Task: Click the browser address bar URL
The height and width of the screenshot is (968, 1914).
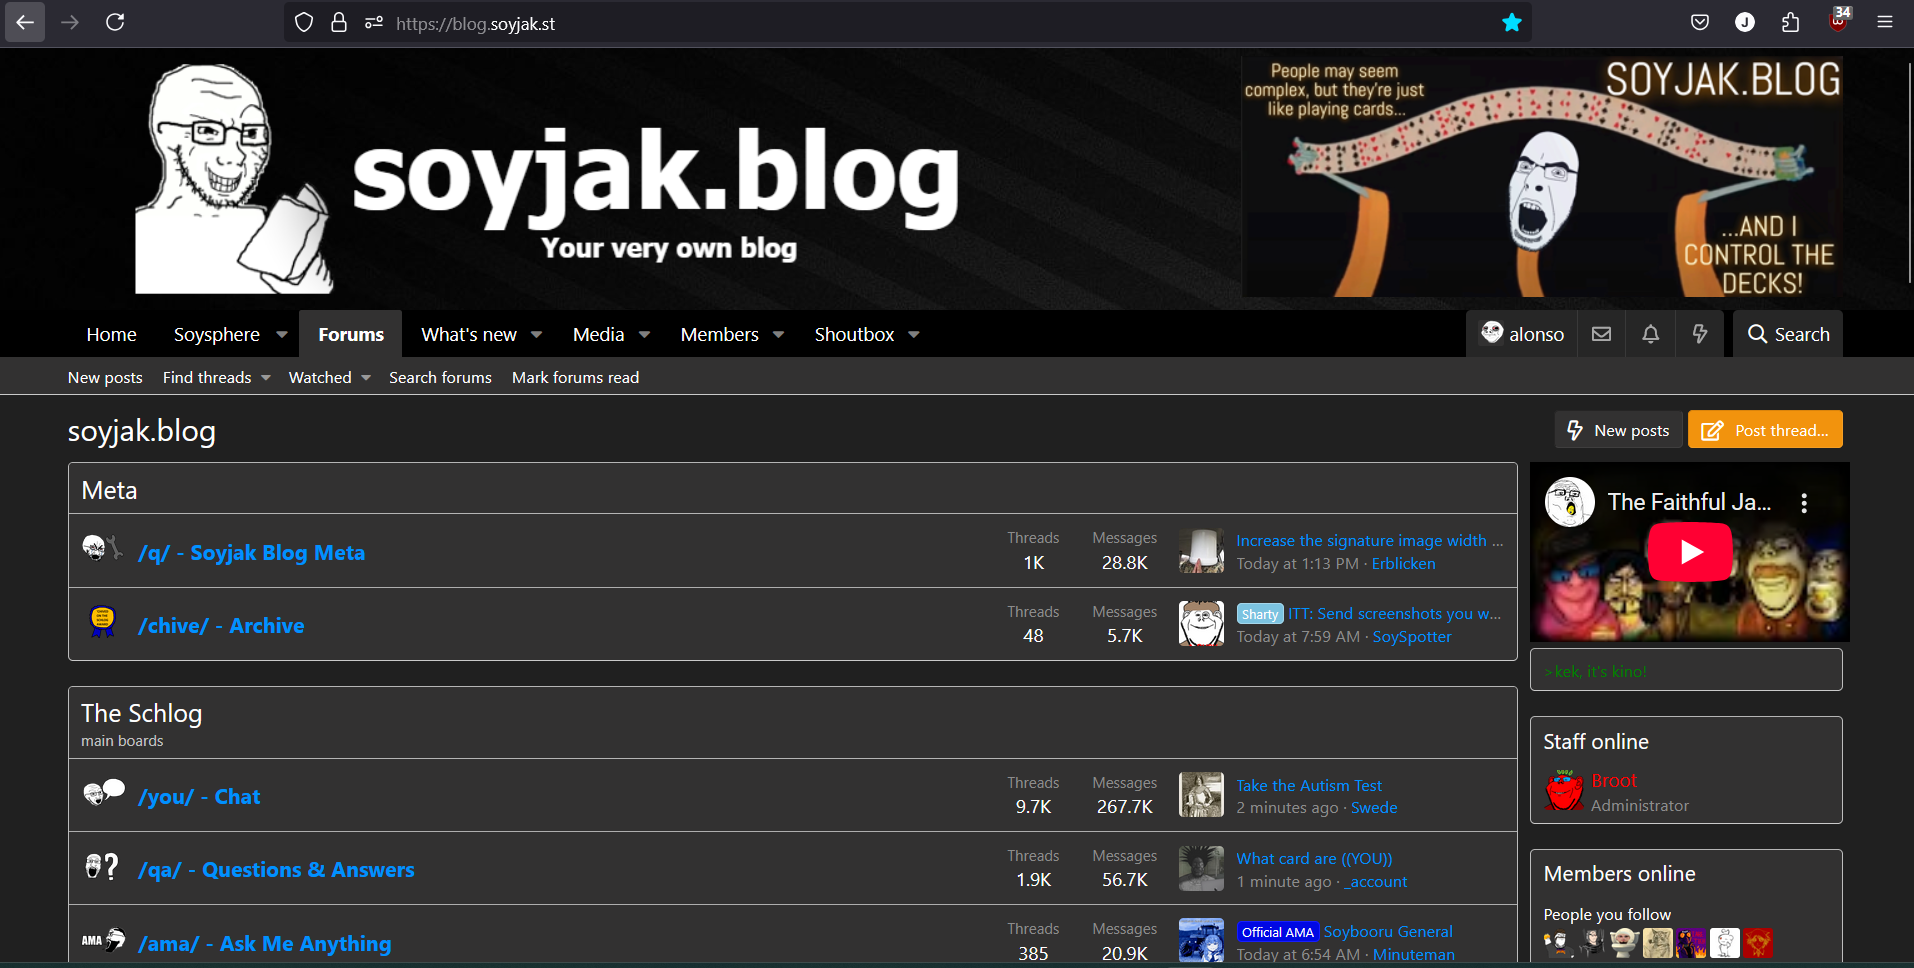Action: [475, 23]
